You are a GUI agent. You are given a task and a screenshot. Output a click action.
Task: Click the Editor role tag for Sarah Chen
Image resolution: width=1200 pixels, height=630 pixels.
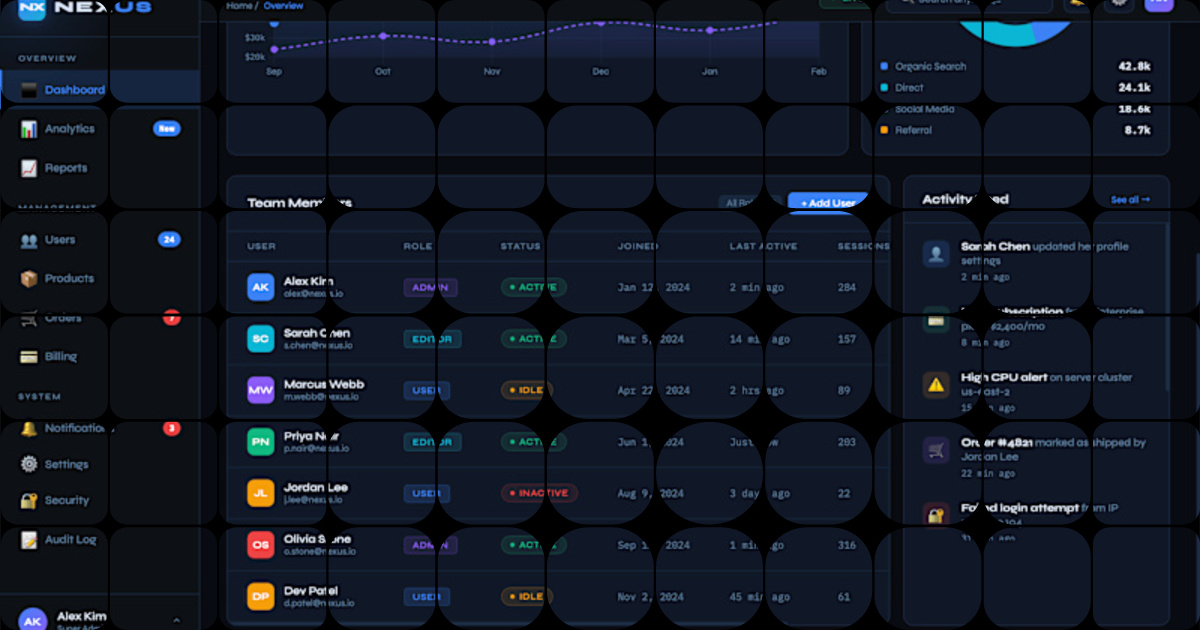point(432,339)
